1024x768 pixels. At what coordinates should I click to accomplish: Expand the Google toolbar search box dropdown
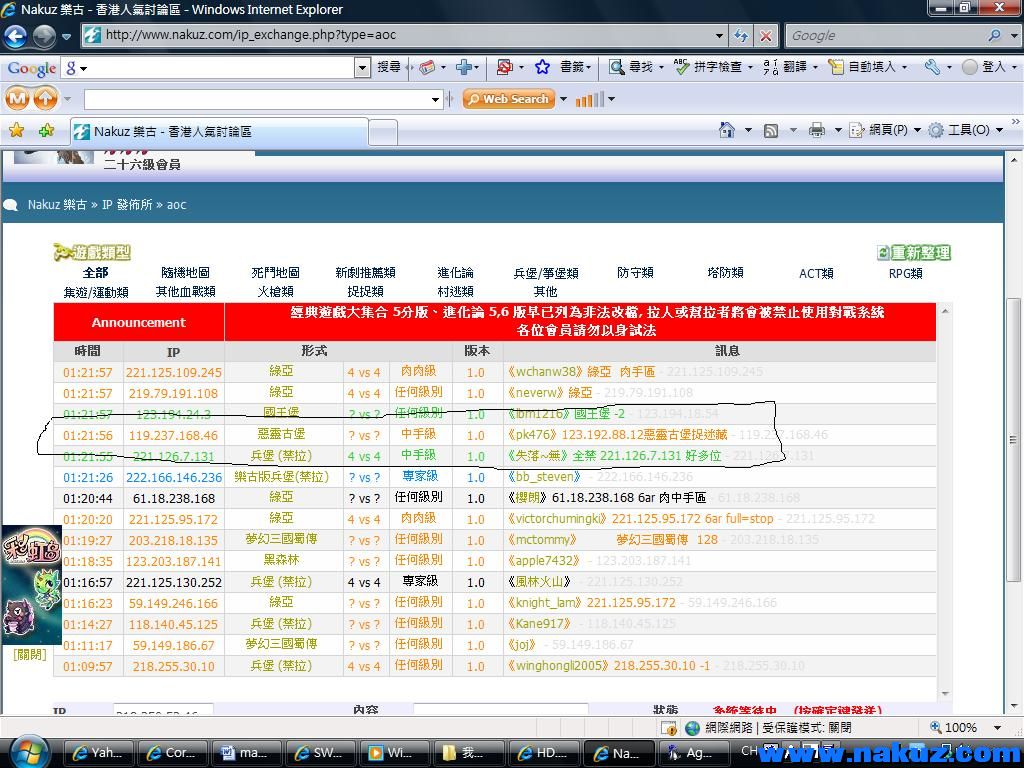pos(363,67)
